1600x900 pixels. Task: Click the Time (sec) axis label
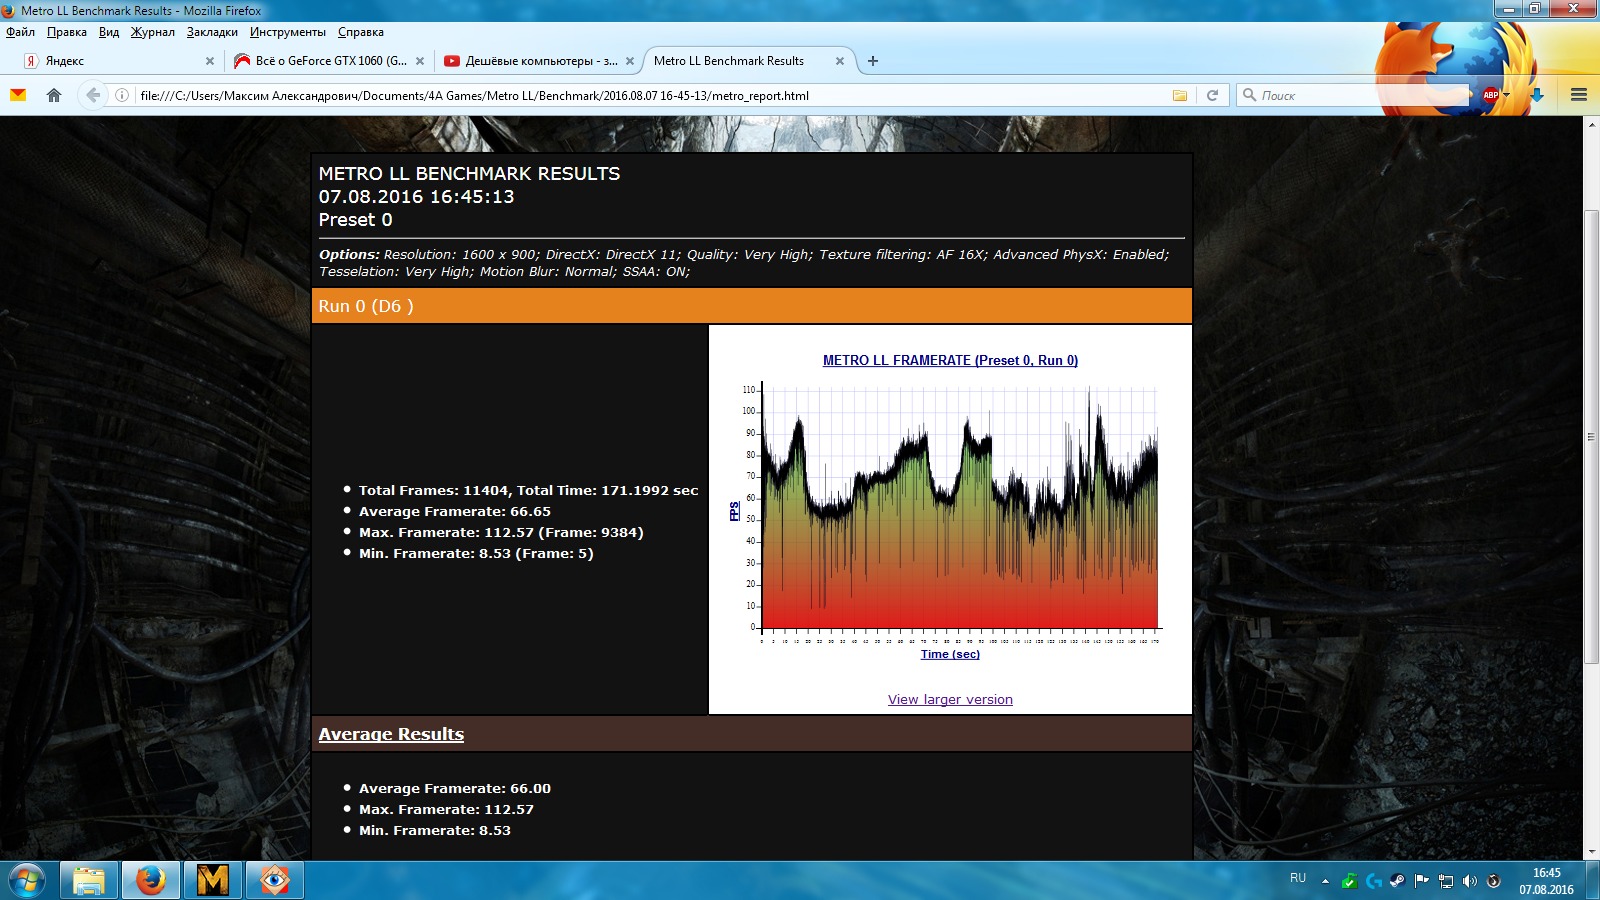pos(950,654)
